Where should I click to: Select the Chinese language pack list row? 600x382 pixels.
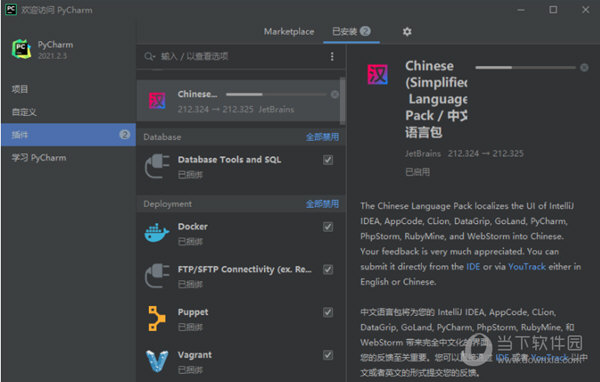(x=238, y=101)
